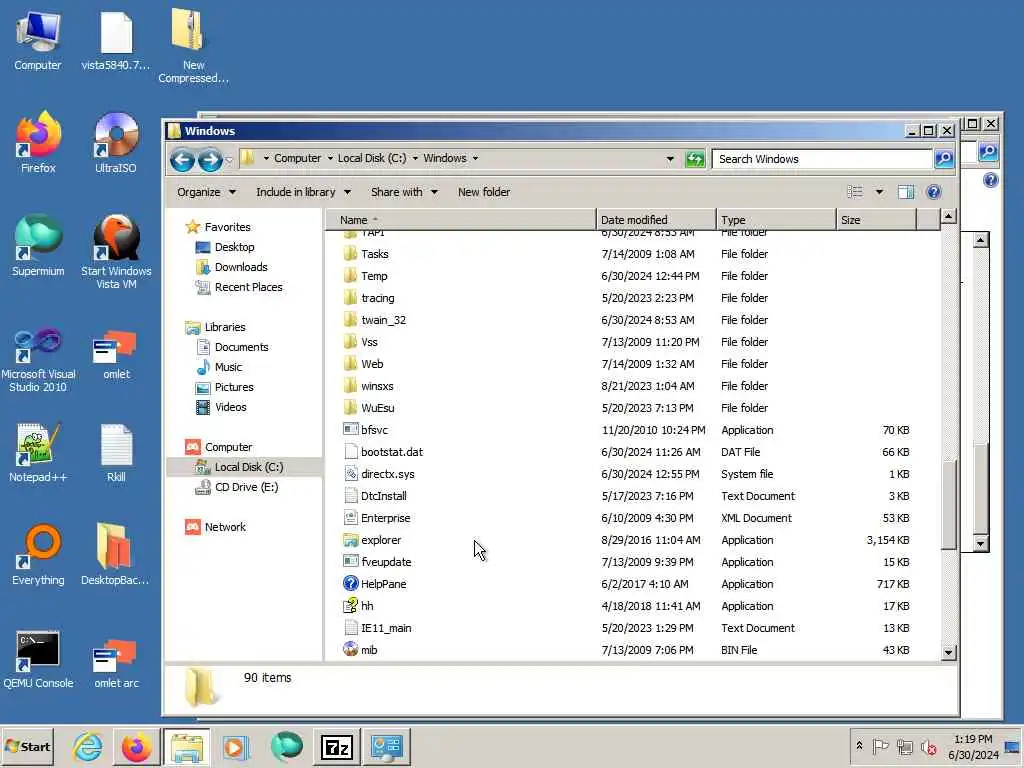Toggle the preview pane button

point(906,192)
